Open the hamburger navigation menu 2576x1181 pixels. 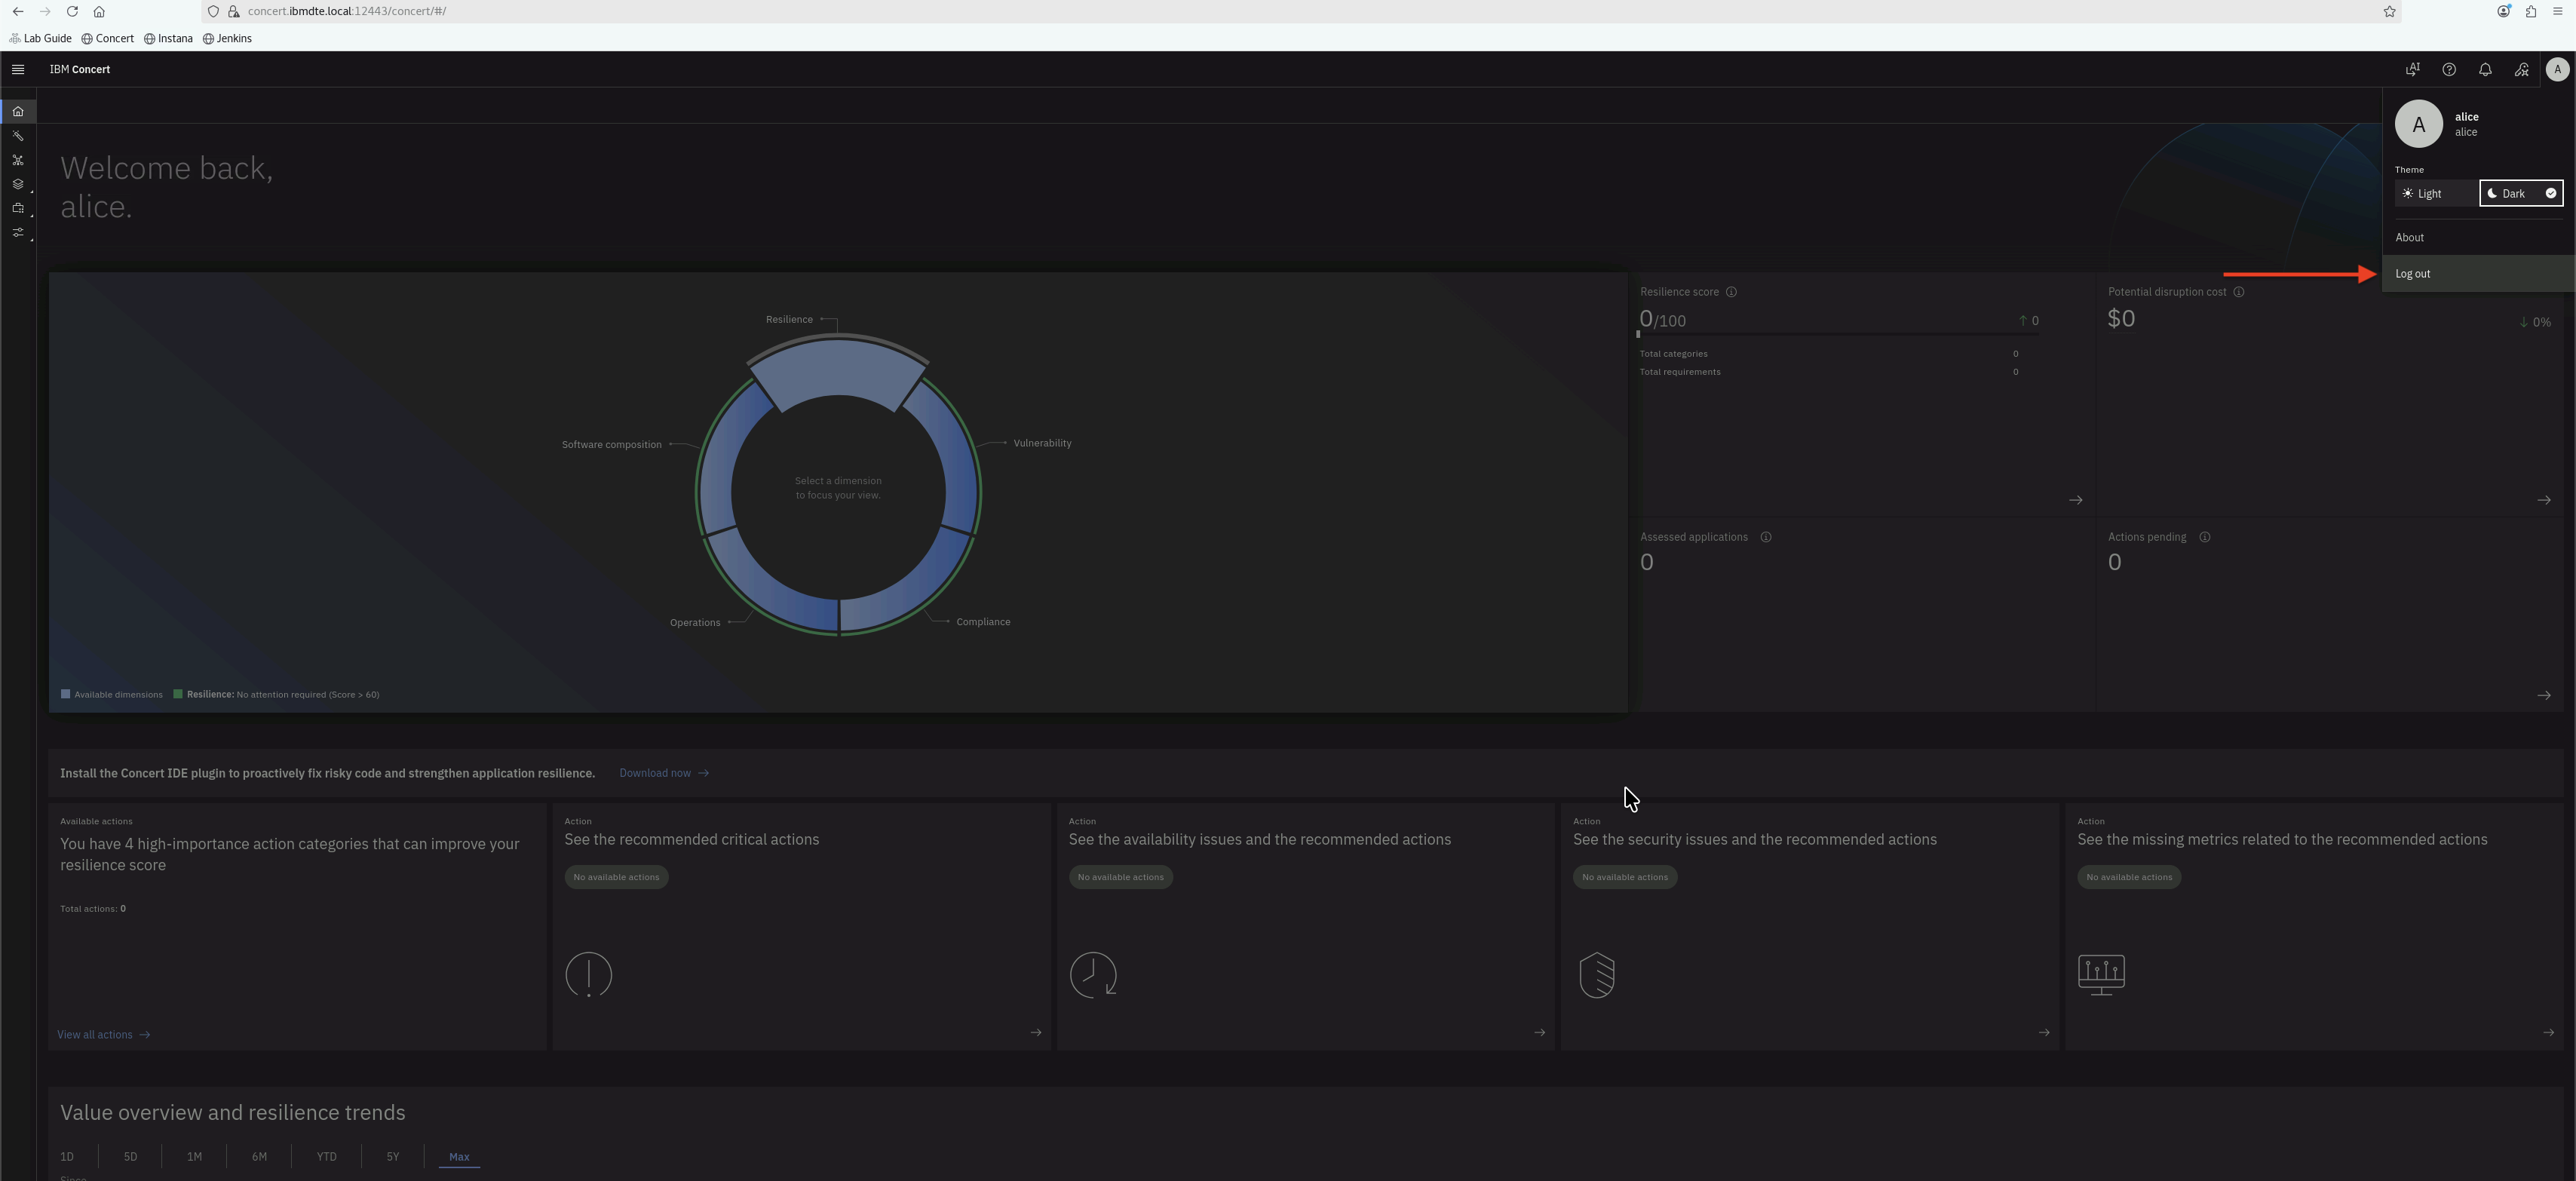point(18,69)
